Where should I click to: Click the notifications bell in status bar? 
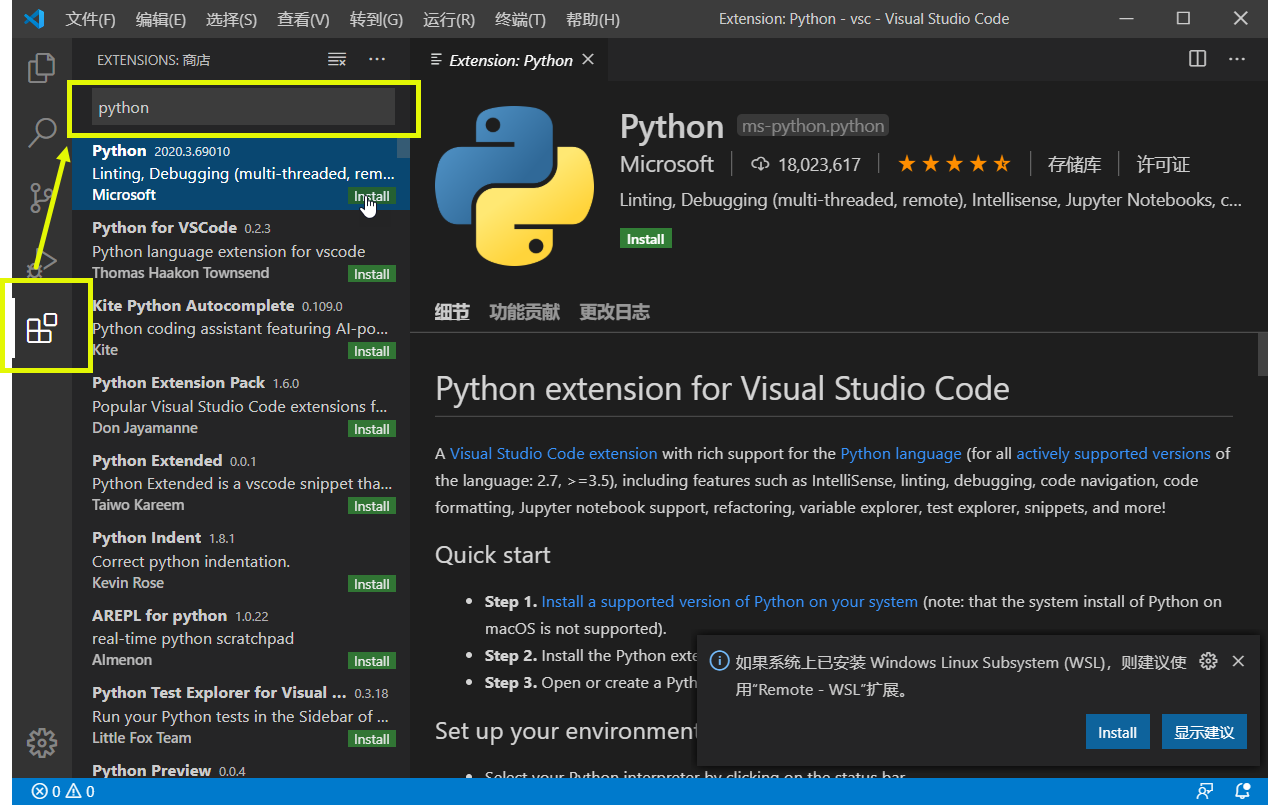(x=1243, y=791)
